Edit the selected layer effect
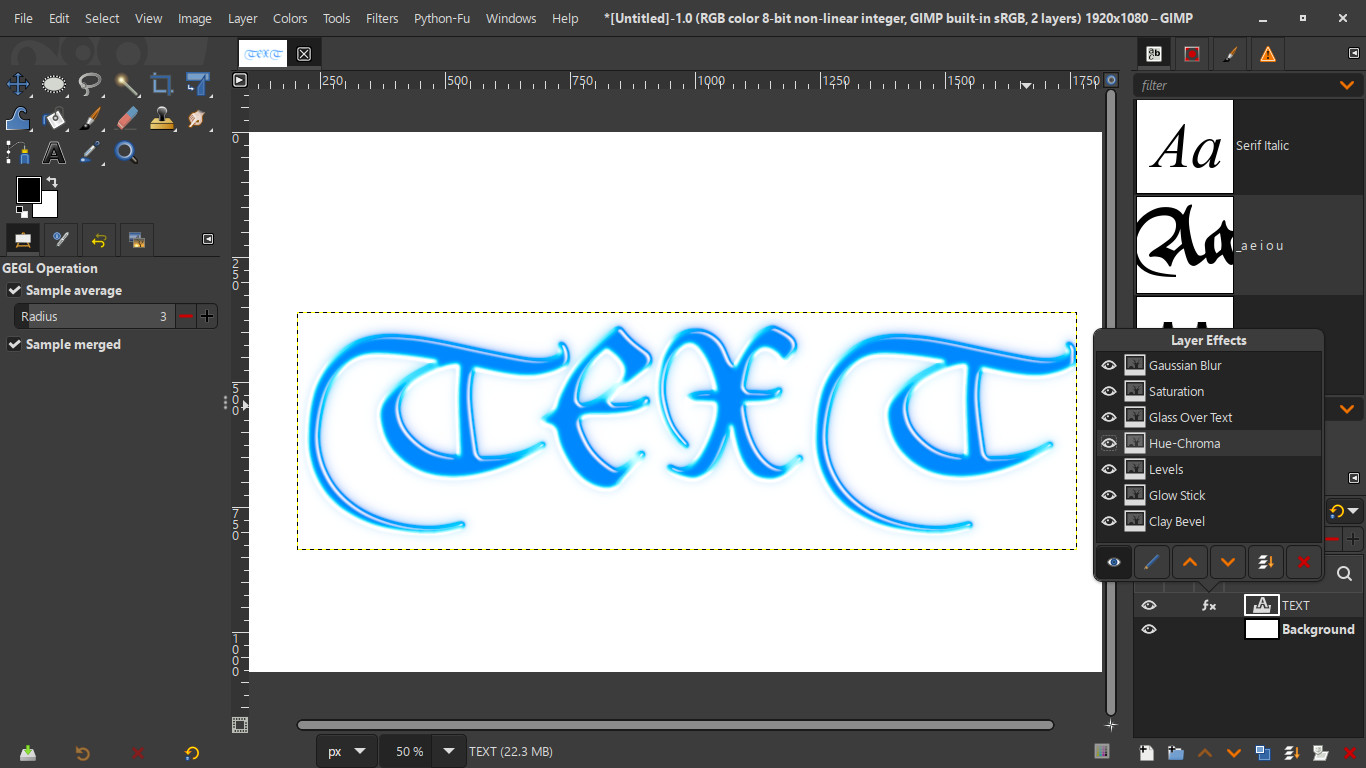This screenshot has height=768, width=1366. 1152,562
